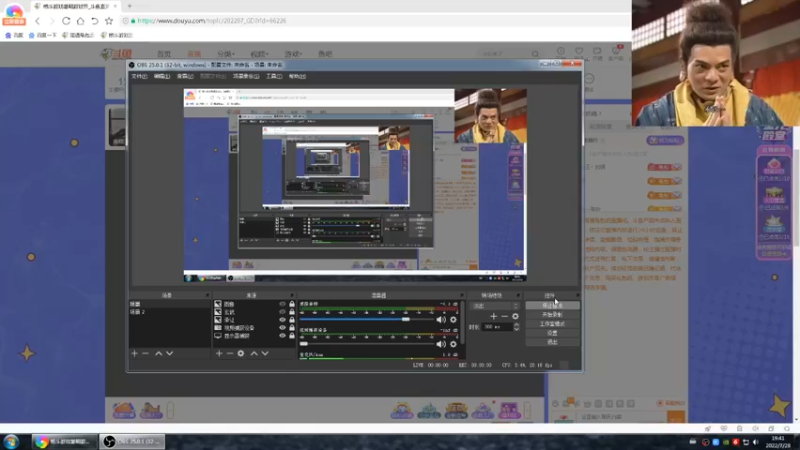Open Douyu follow heart icon
This screenshot has width=800, height=450.
point(579,51)
